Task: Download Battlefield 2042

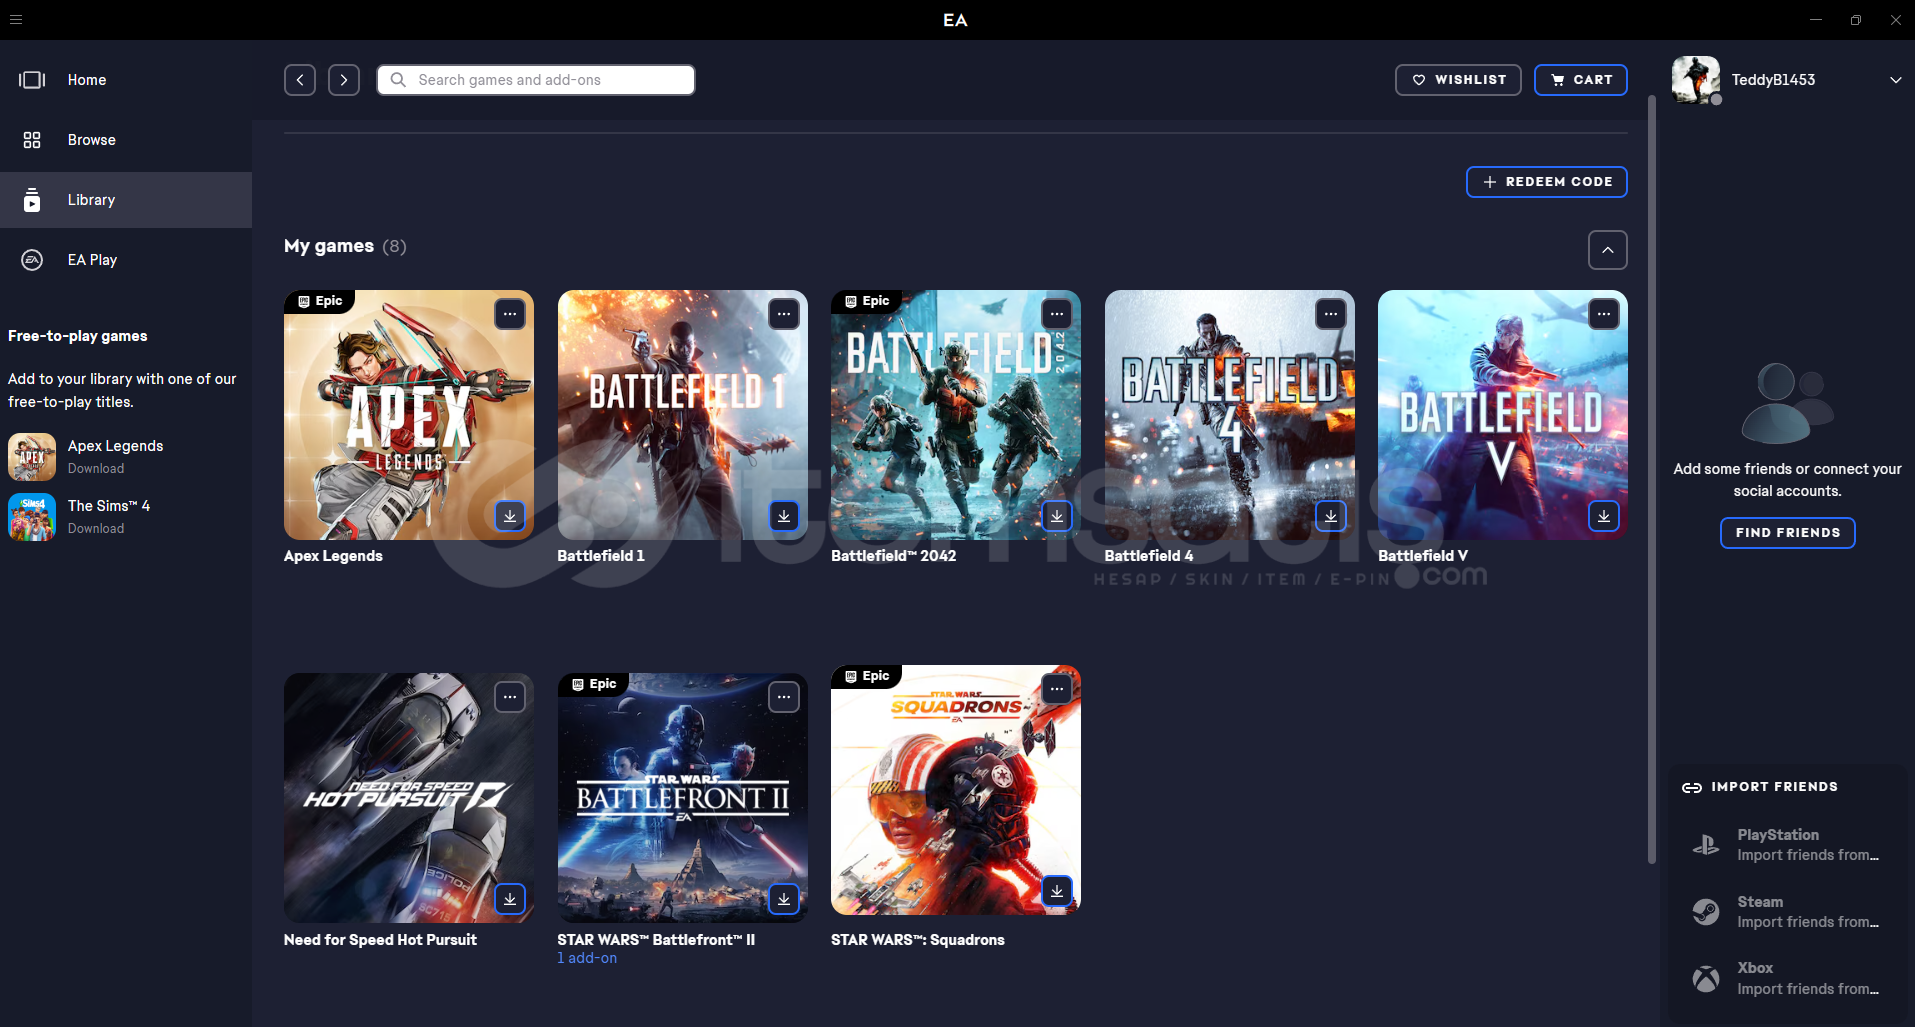Action: click(1057, 516)
